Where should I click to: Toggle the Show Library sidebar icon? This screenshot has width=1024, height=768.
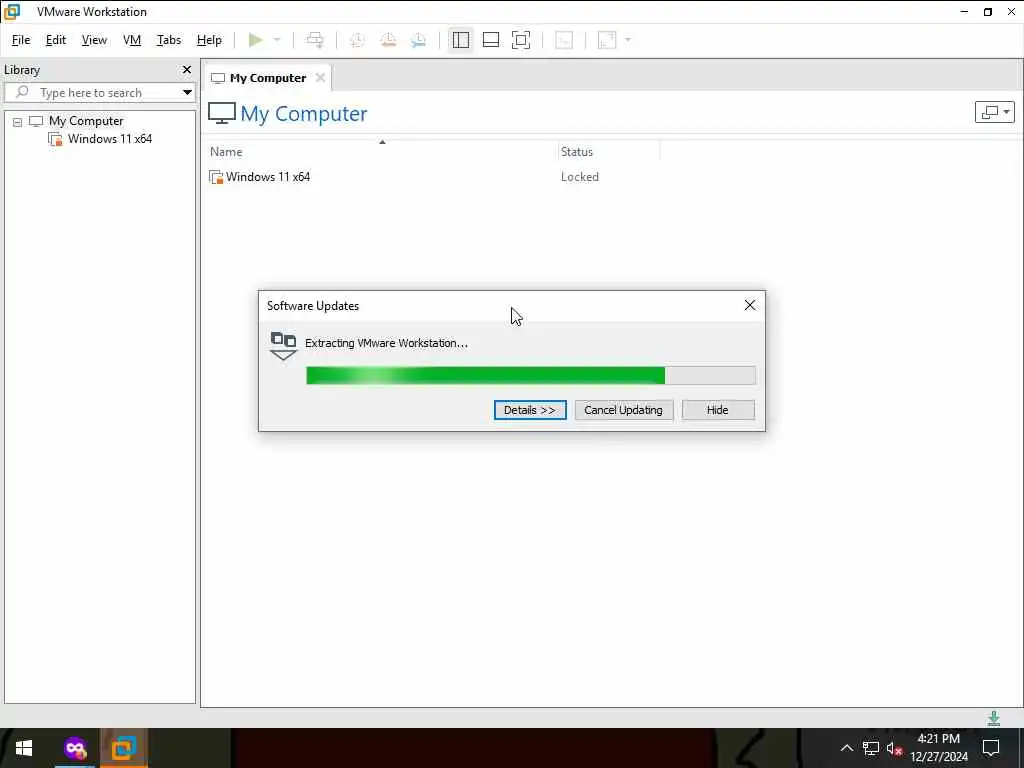click(460, 40)
